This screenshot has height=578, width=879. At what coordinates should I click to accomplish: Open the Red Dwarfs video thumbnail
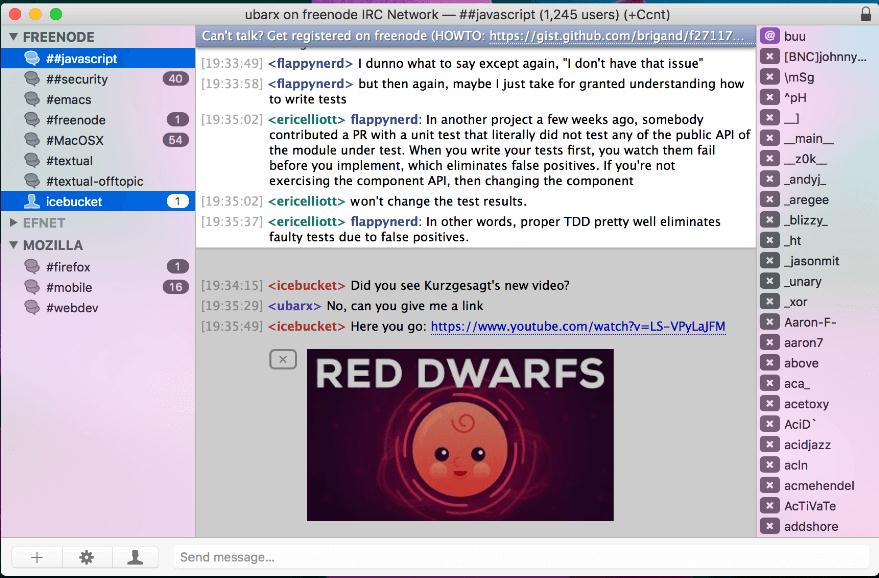pyautogui.click(x=460, y=435)
